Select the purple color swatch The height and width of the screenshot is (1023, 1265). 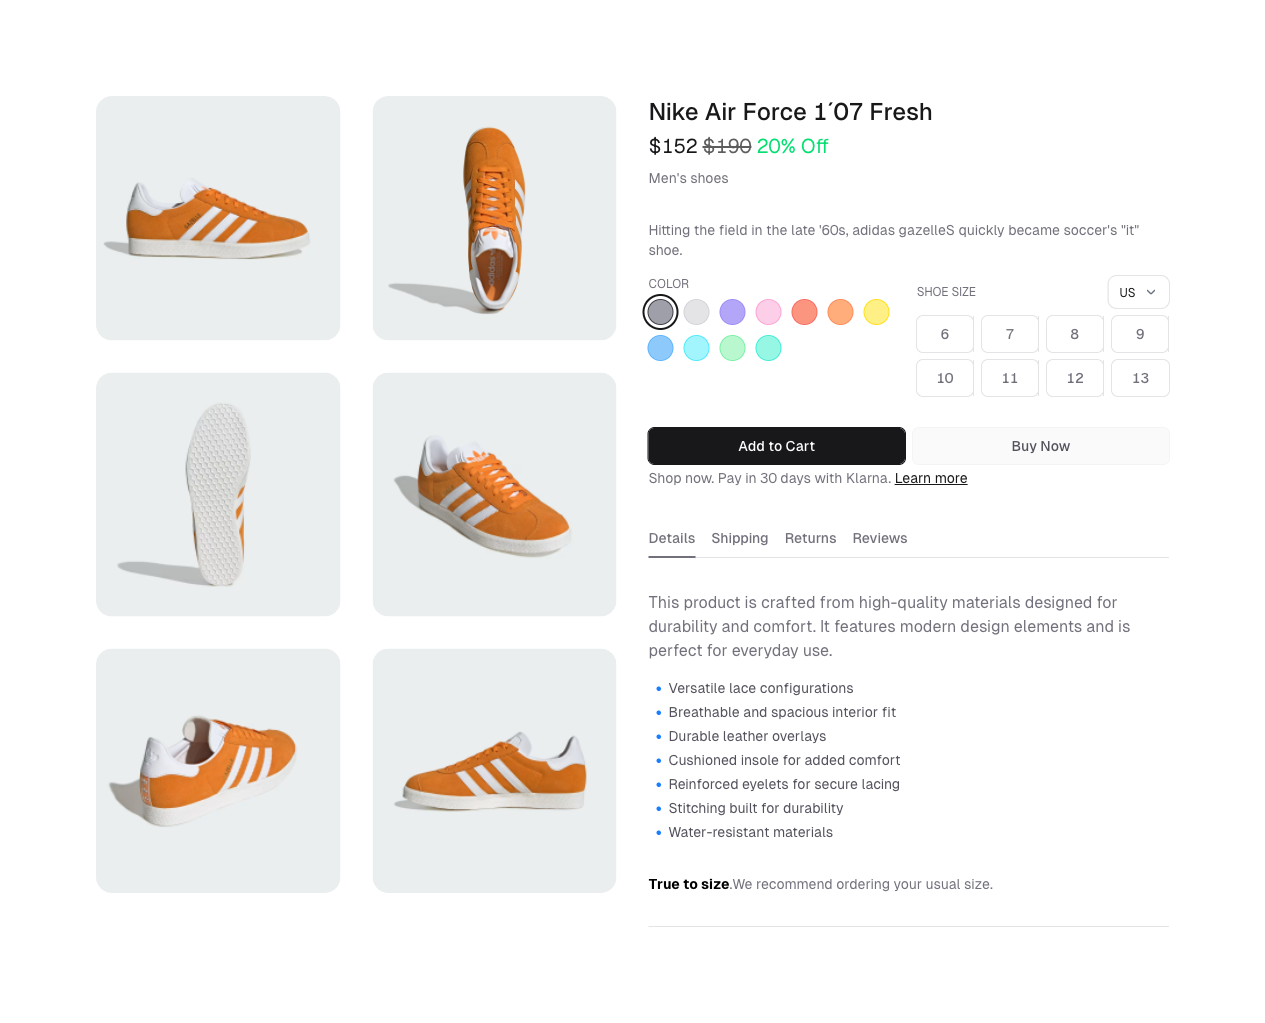click(732, 311)
